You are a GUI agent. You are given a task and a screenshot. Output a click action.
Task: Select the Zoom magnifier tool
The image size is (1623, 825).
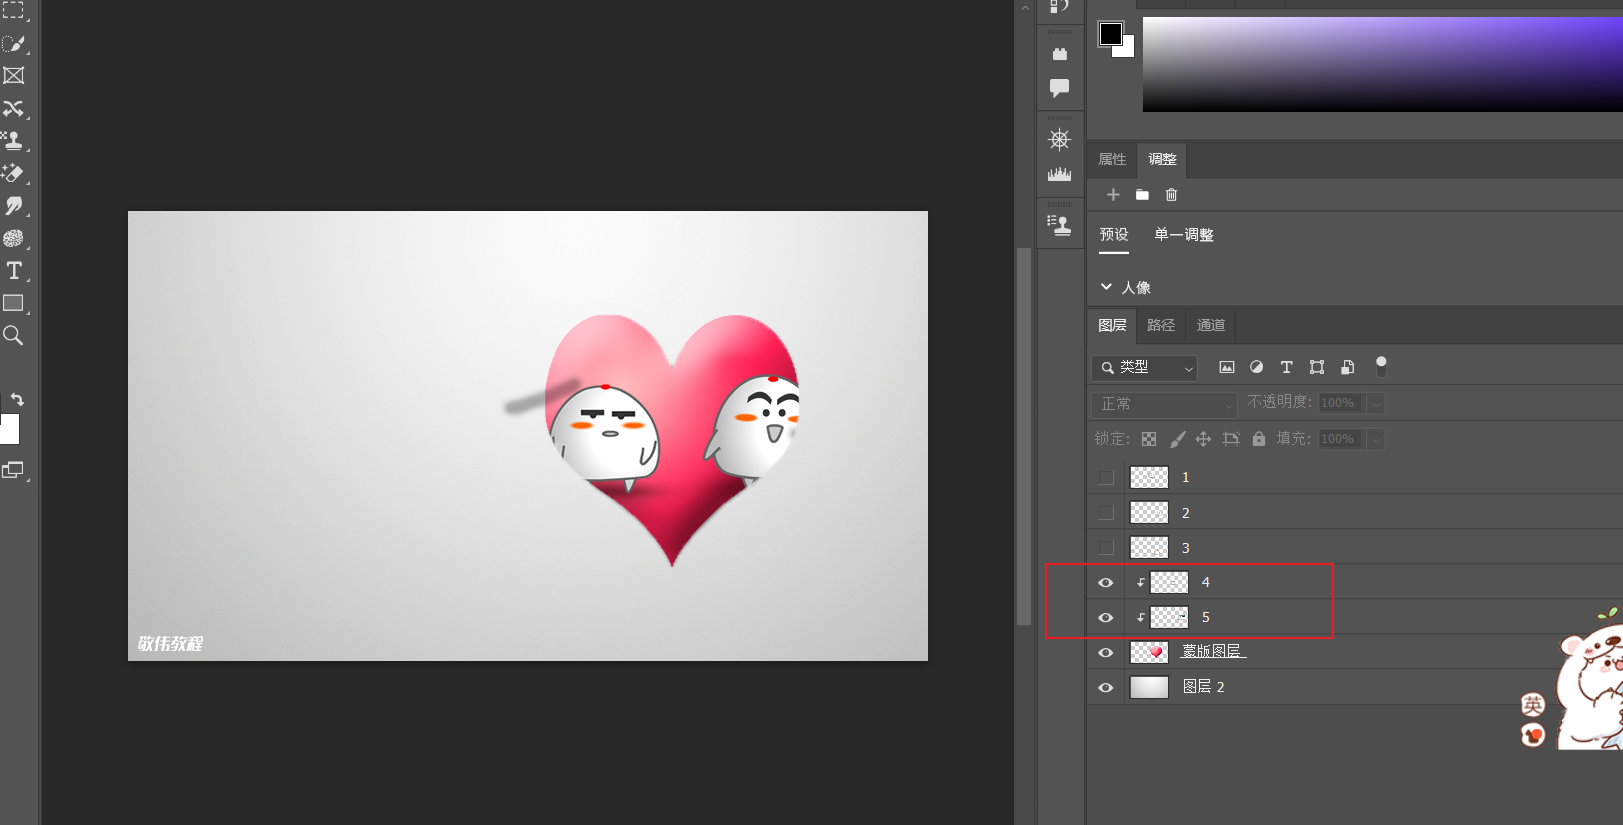click(x=13, y=336)
